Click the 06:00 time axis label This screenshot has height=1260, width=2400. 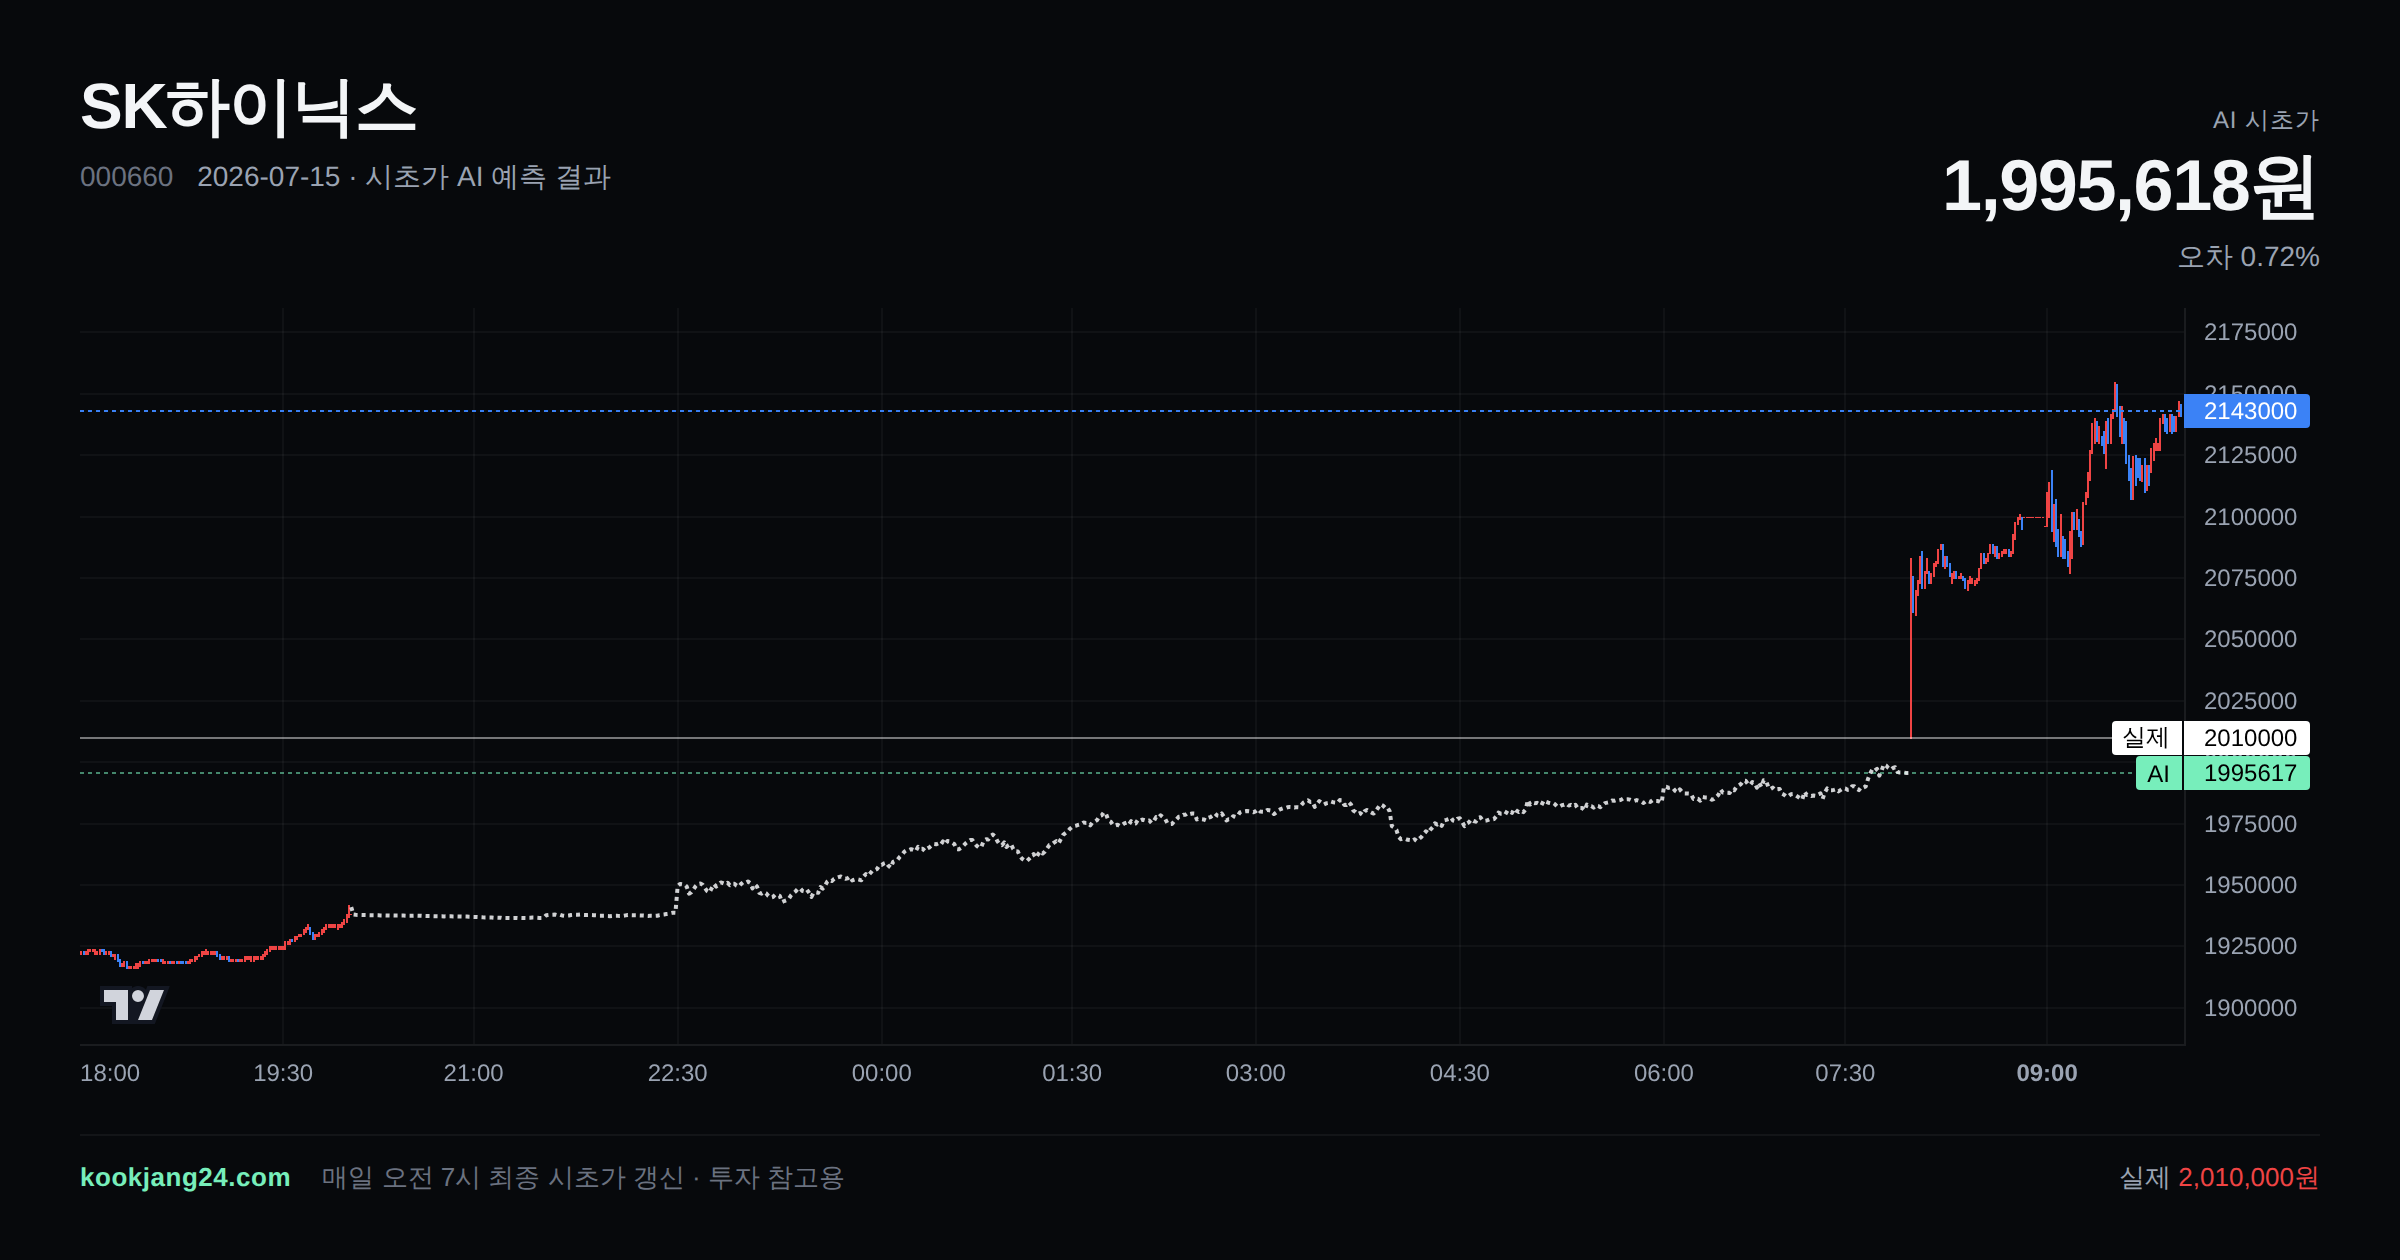click(x=1664, y=1073)
